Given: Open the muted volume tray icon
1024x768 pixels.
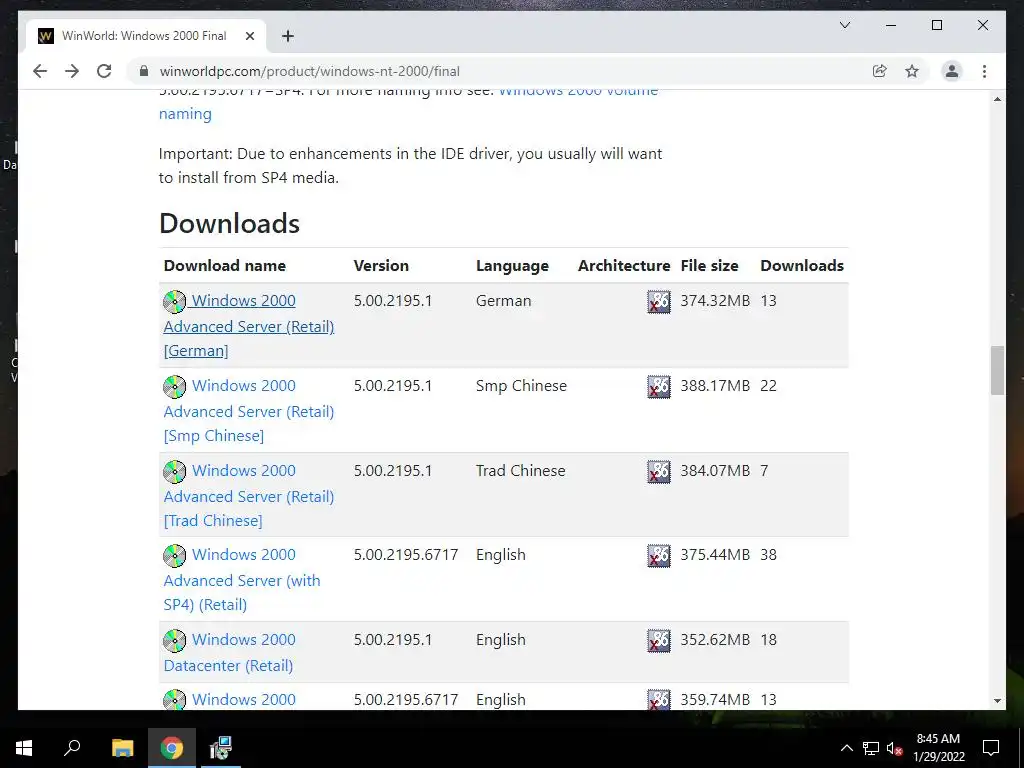Looking at the screenshot, I should tap(894, 748).
